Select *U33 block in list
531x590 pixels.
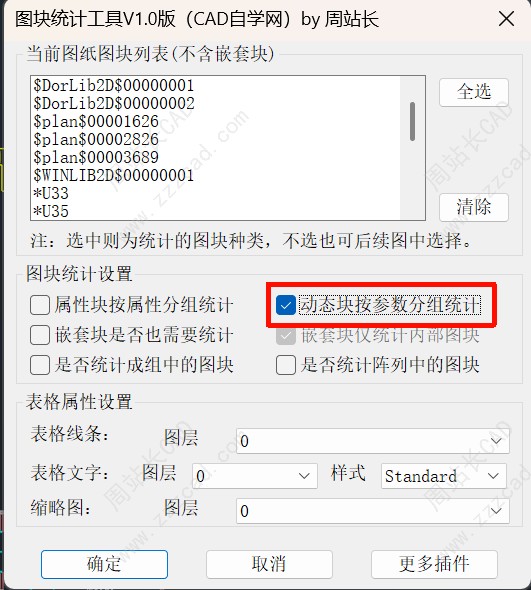click(x=51, y=193)
